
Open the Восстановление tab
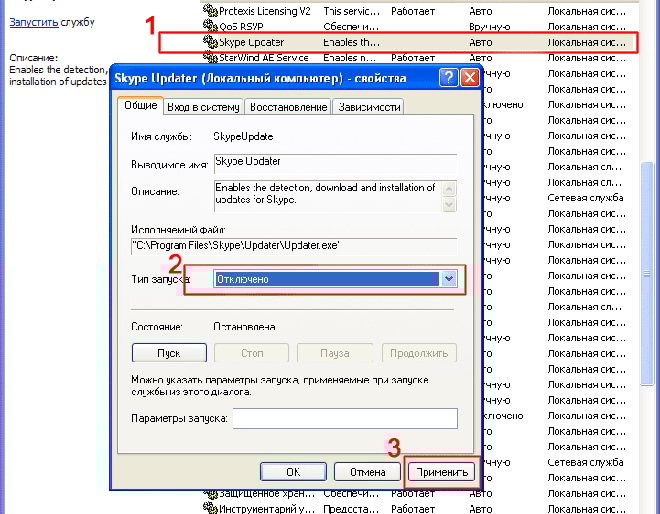(x=288, y=107)
